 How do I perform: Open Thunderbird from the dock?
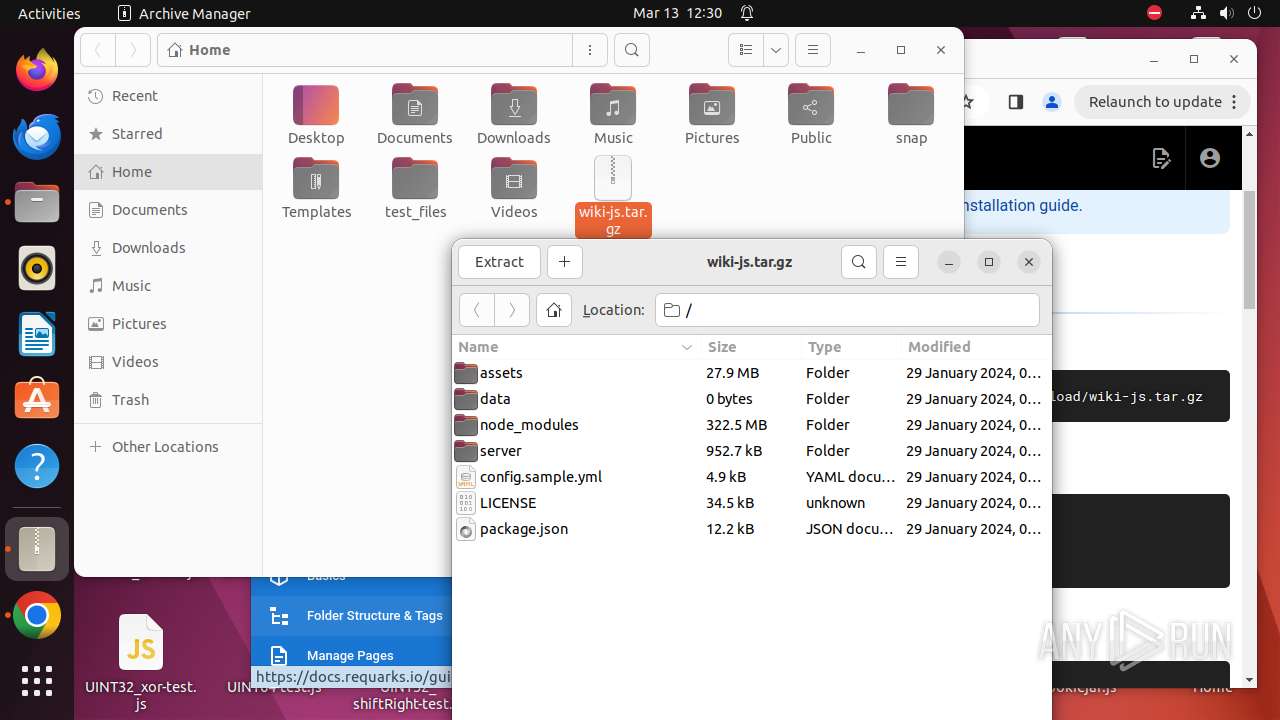[x=37, y=138]
